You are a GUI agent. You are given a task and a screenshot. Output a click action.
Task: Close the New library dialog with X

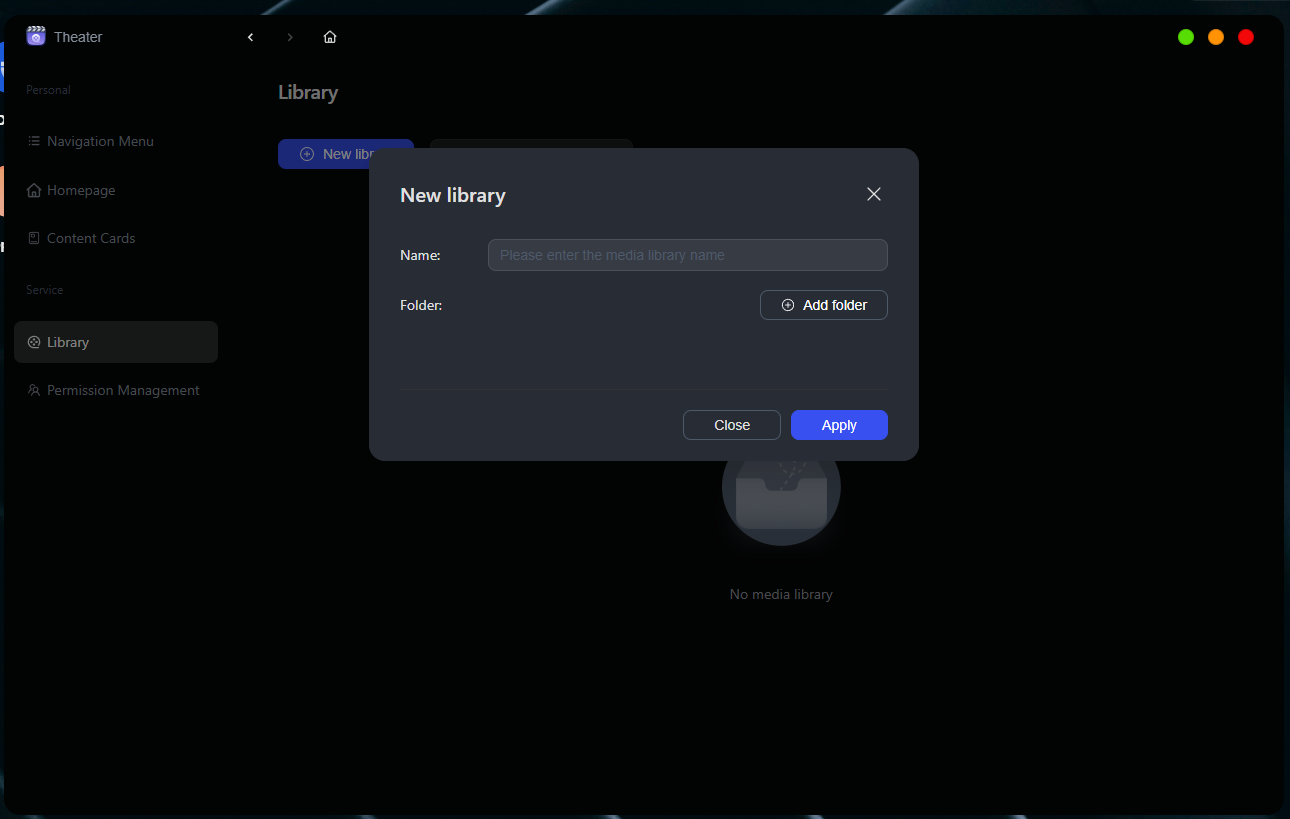[874, 194]
